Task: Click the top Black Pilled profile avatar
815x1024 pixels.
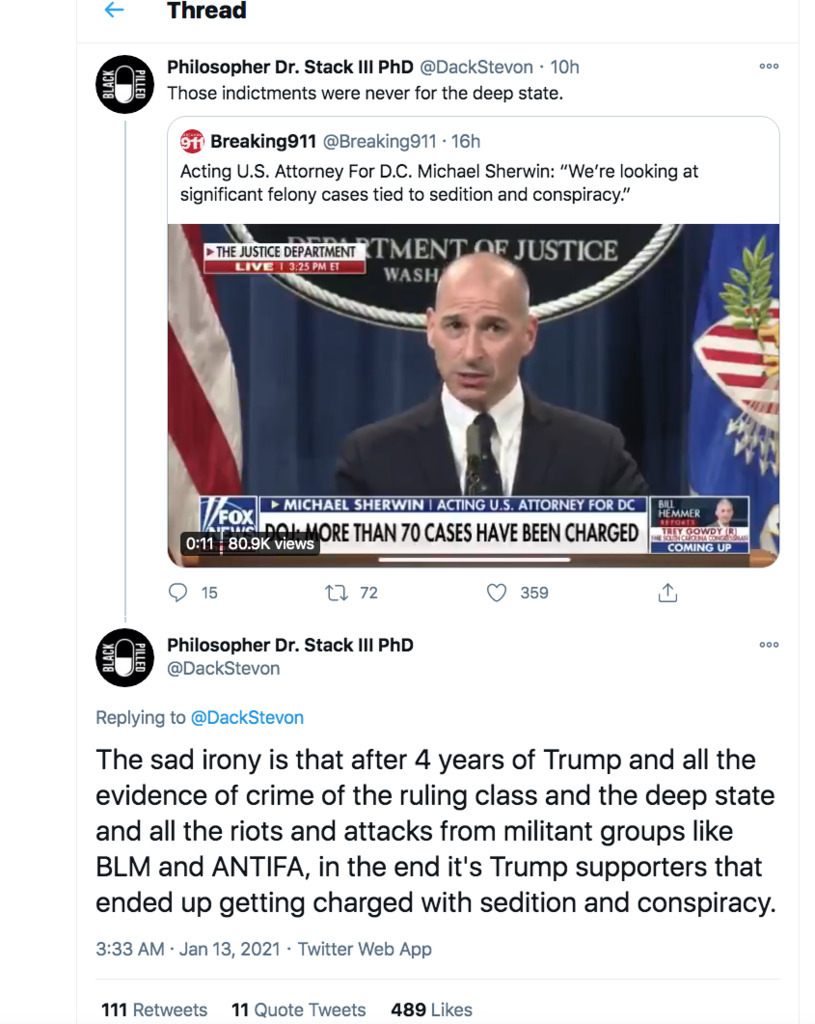Action: 124,84
